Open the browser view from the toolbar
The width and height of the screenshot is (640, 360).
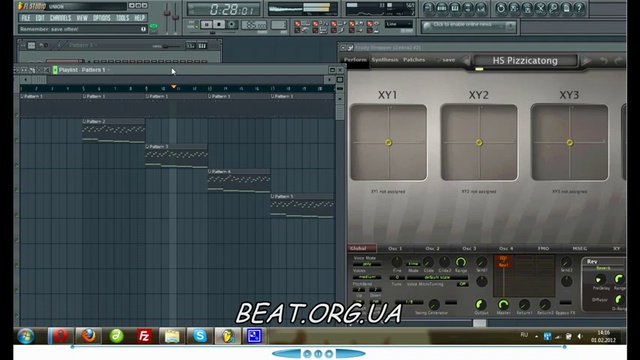click(467, 8)
